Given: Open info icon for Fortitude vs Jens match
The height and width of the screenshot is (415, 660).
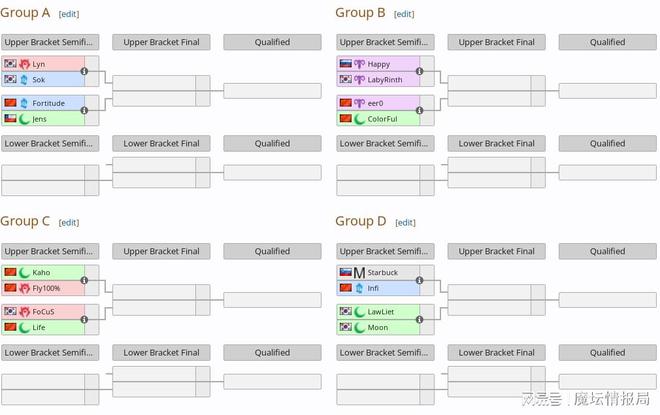Looking at the screenshot, I should point(84,110).
